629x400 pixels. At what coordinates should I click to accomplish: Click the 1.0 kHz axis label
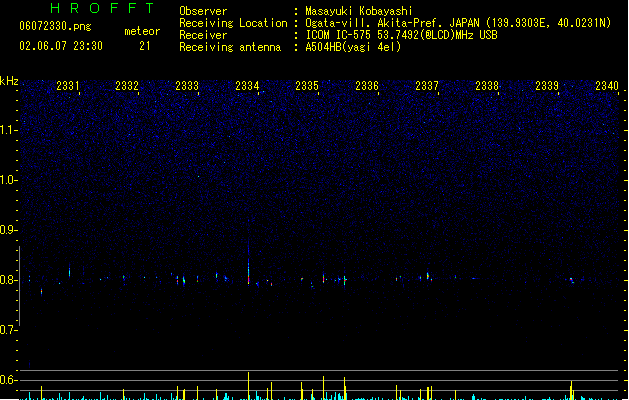coord(8,180)
